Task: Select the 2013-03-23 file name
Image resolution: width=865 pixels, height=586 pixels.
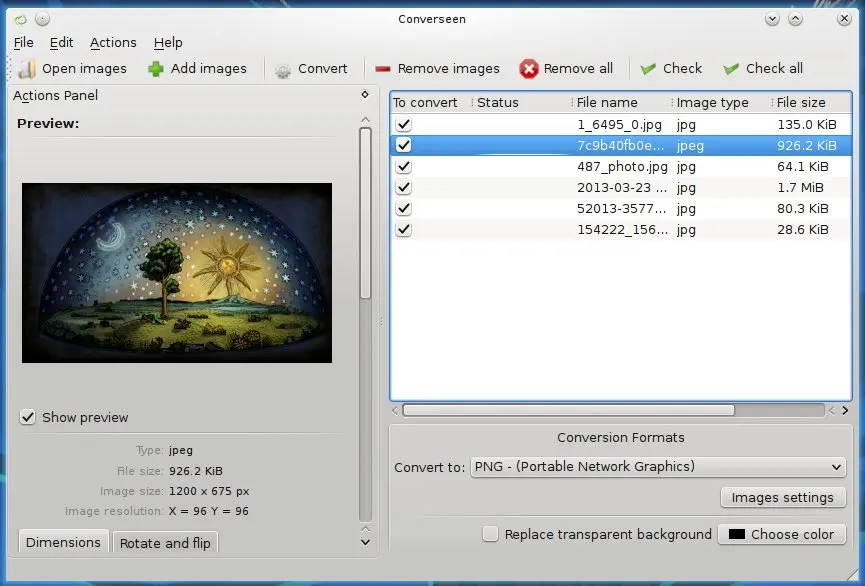Action: click(622, 188)
